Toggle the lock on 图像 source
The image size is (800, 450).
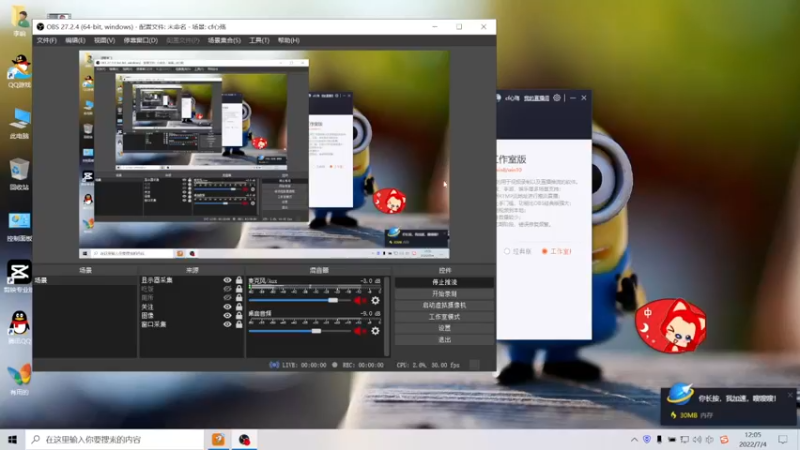pyautogui.click(x=239, y=315)
